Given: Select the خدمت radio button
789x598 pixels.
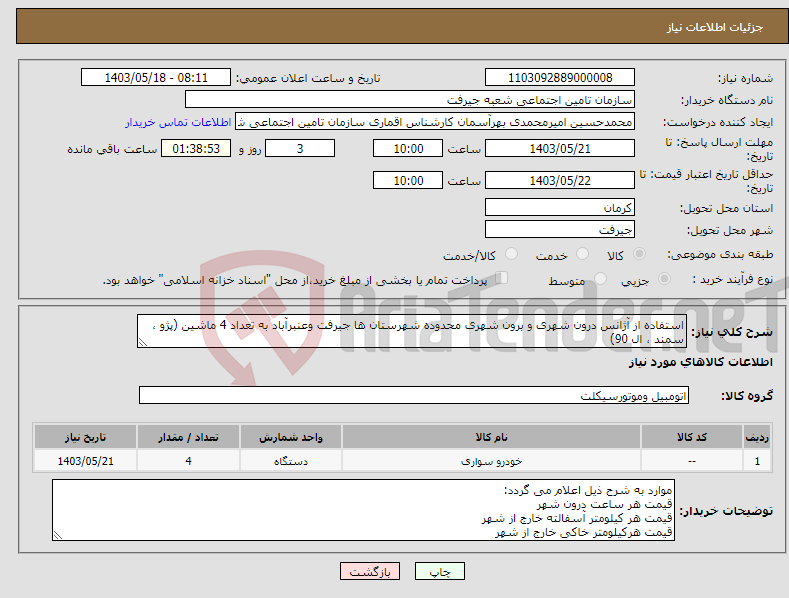Looking at the screenshot, I should tap(582, 254).
